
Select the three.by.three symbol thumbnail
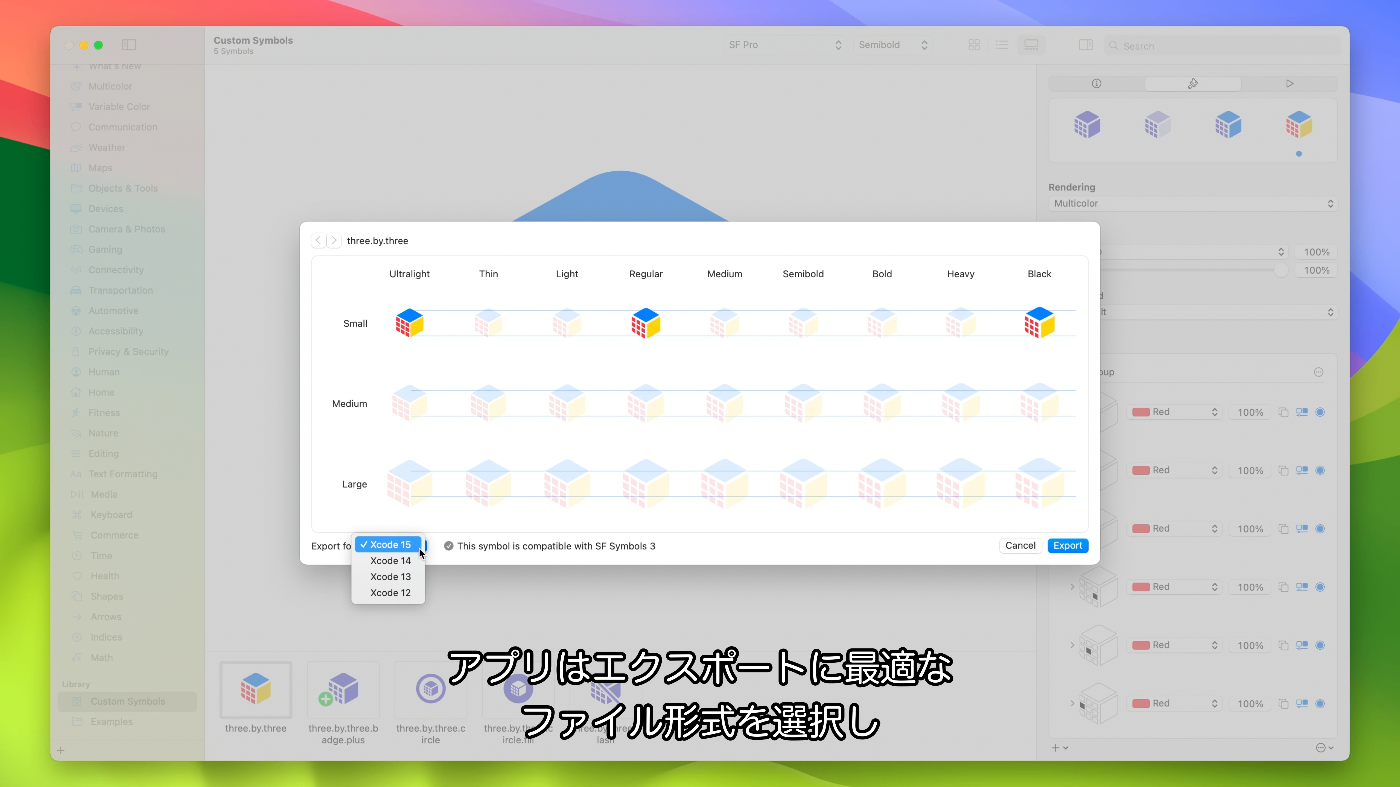(x=256, y=689)
